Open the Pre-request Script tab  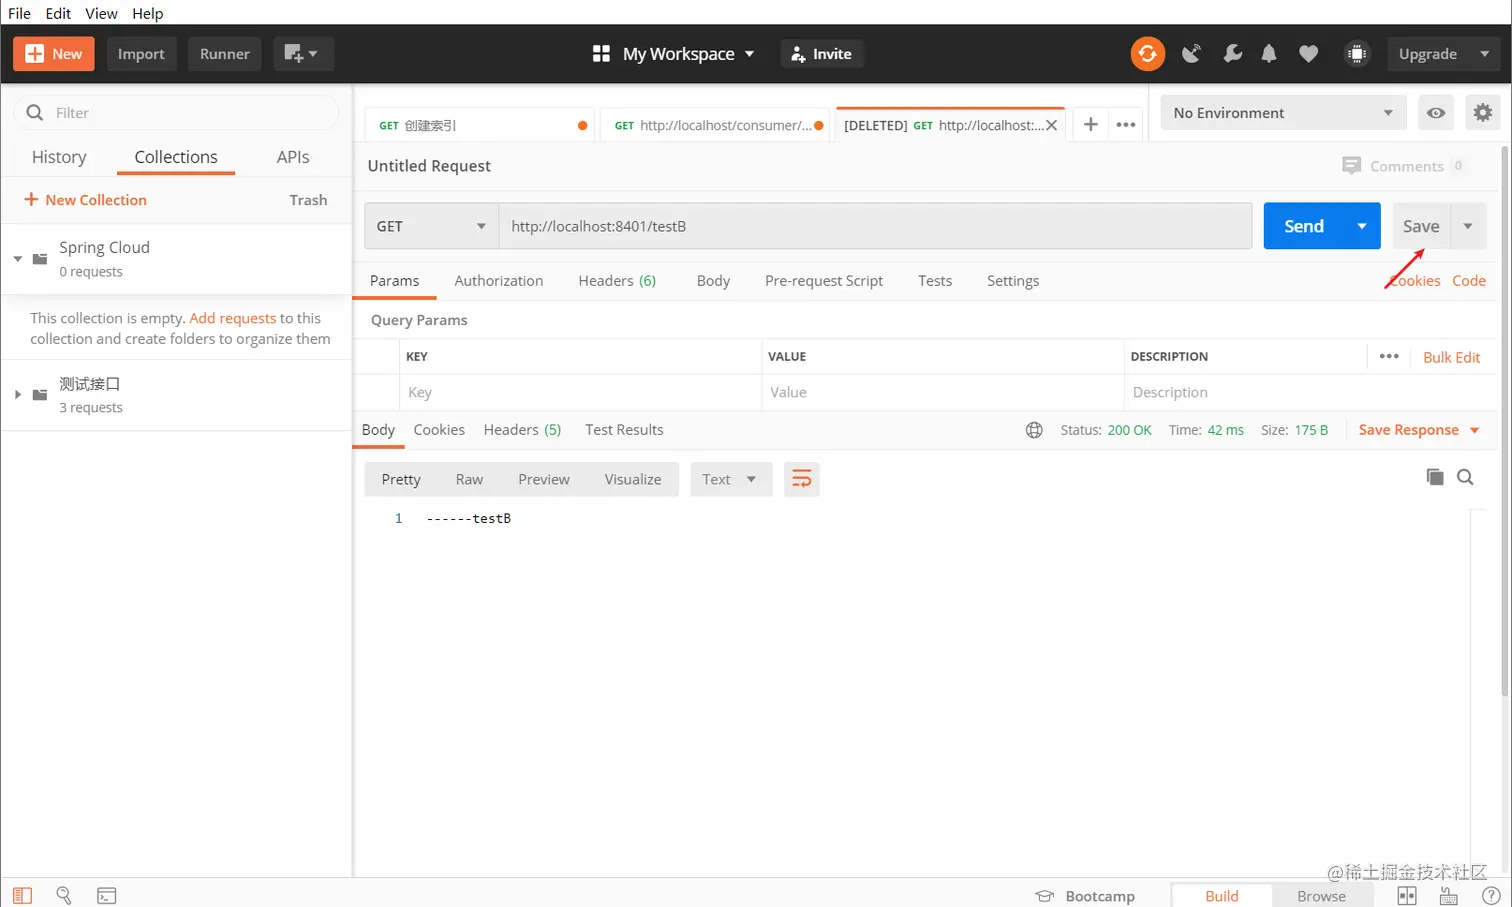[824, 281]
